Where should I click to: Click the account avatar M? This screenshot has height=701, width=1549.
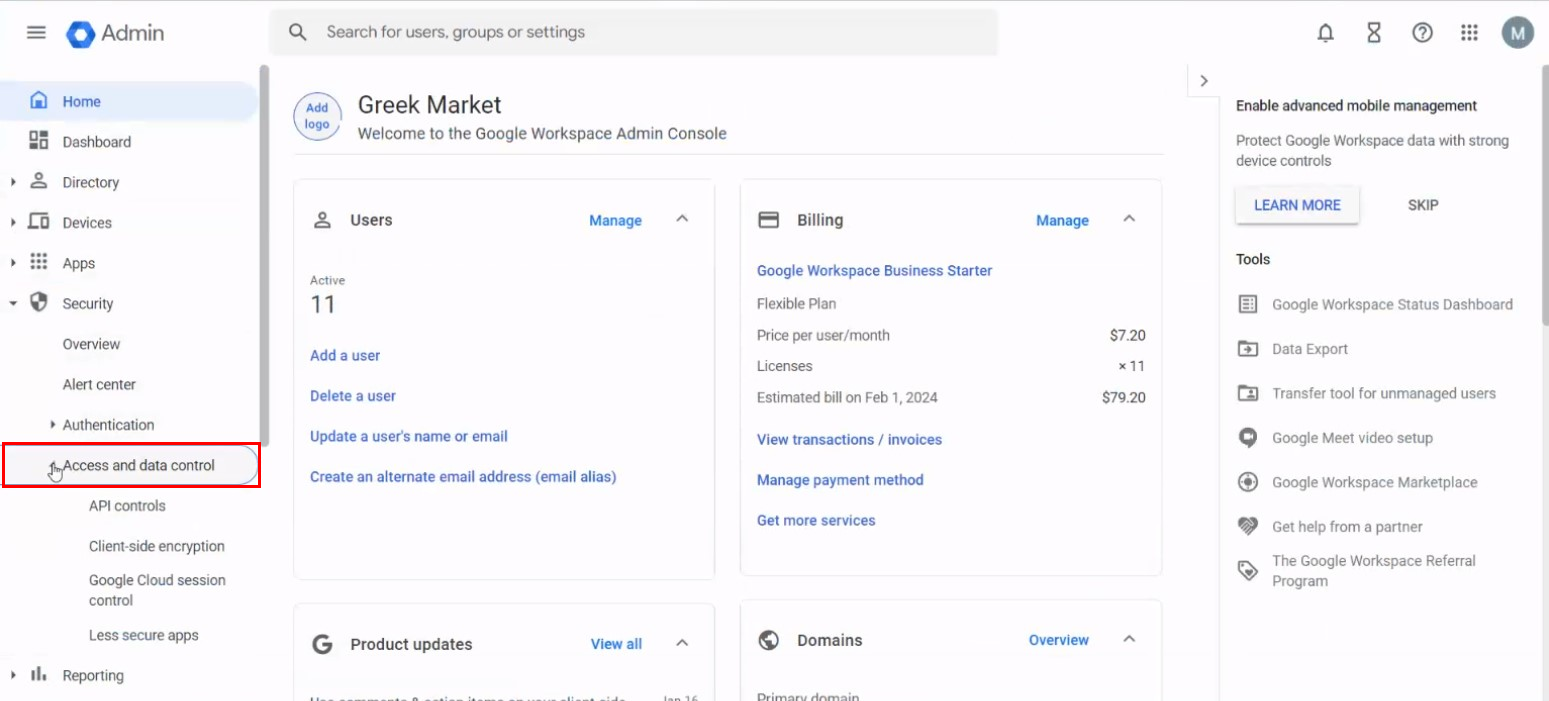[1516, 33]
